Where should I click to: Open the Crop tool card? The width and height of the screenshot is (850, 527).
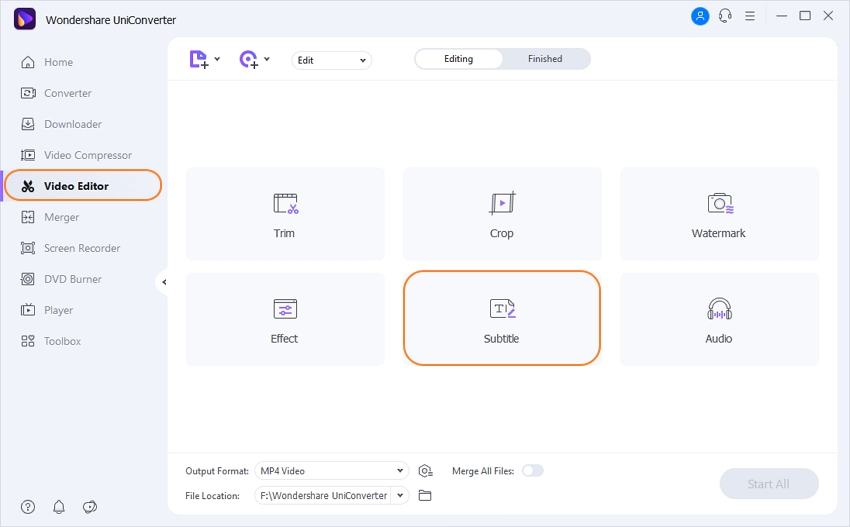[502, 214]
